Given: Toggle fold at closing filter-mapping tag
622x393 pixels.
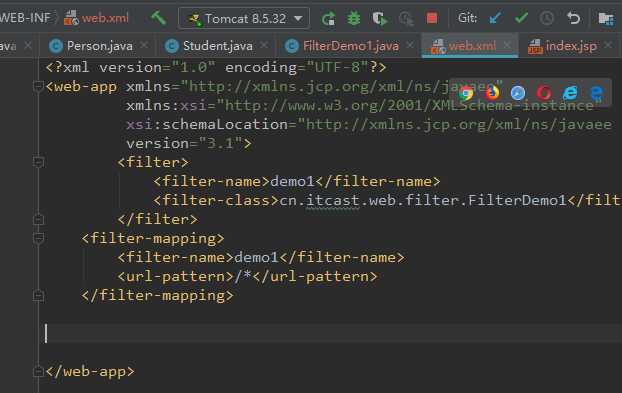Looking at the screenshot, I should 38,295.
